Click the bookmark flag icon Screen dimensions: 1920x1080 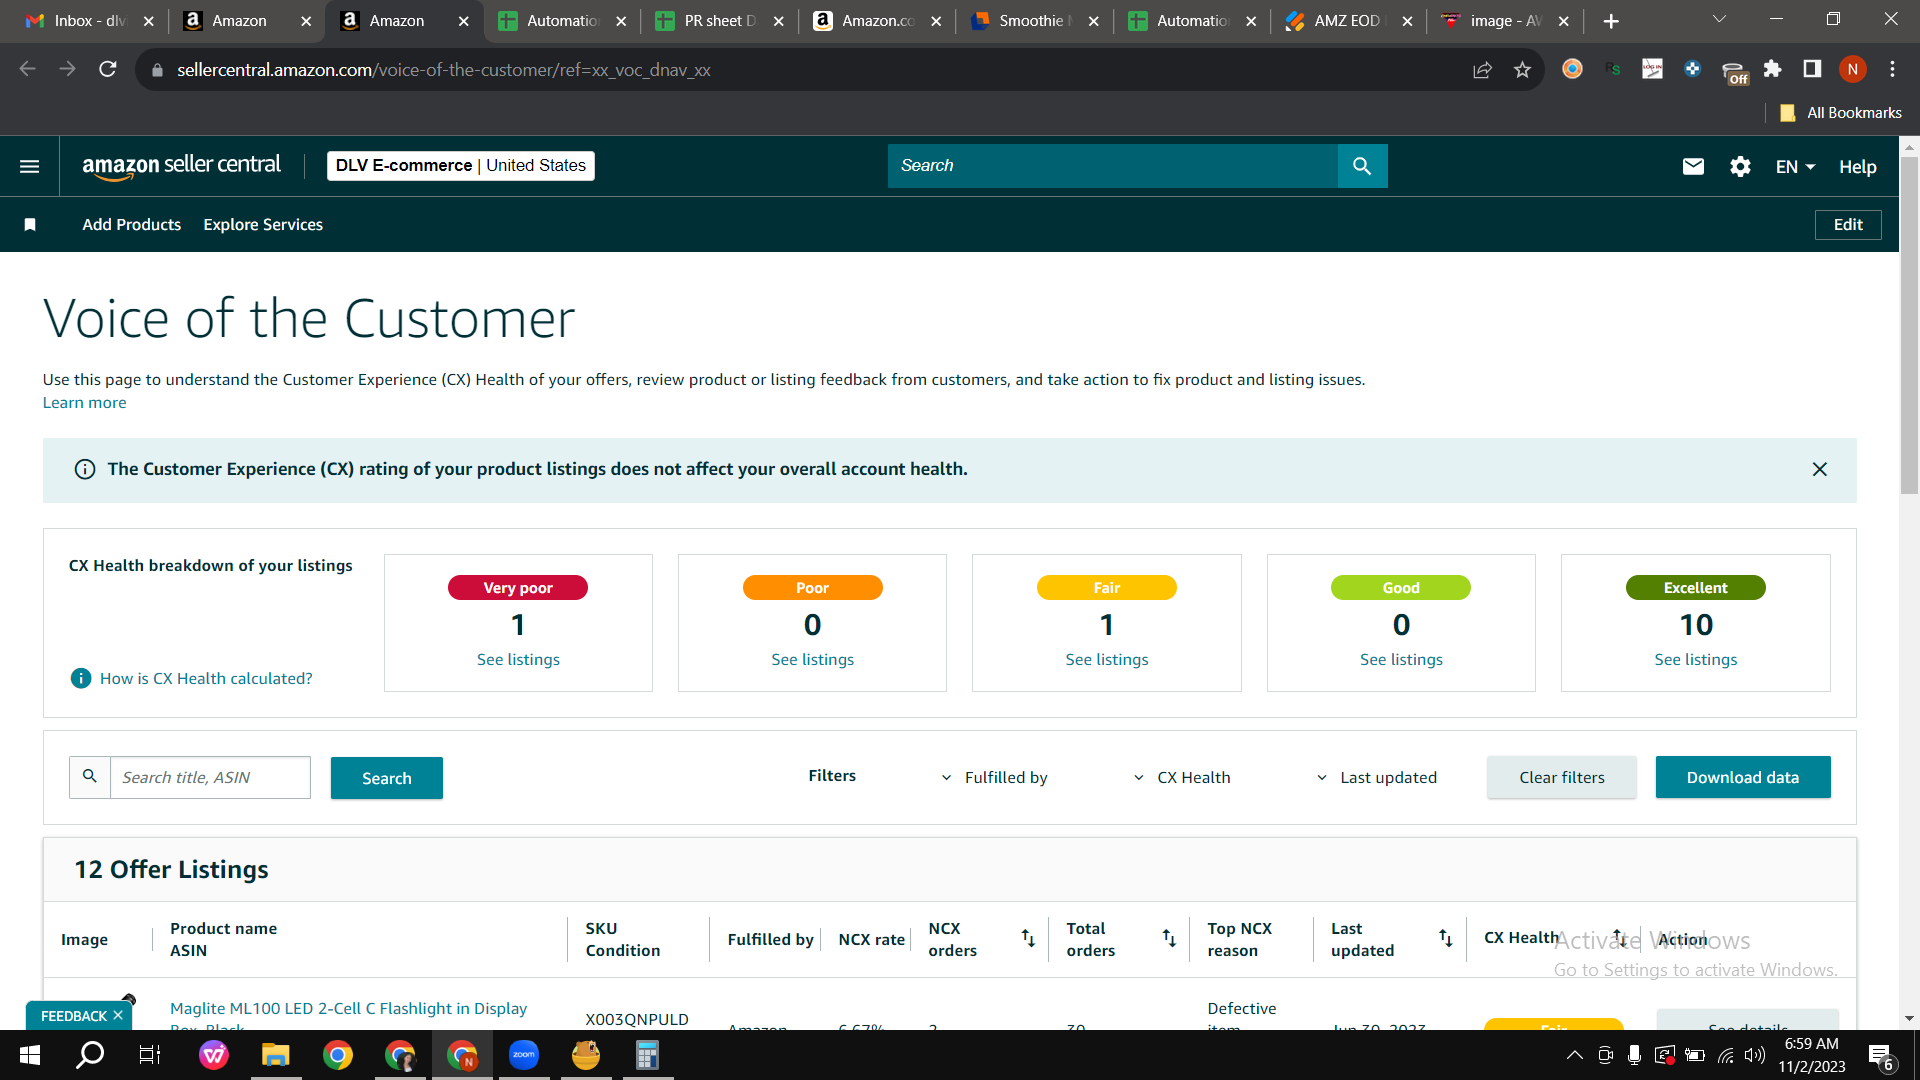(x=30, y=225)
